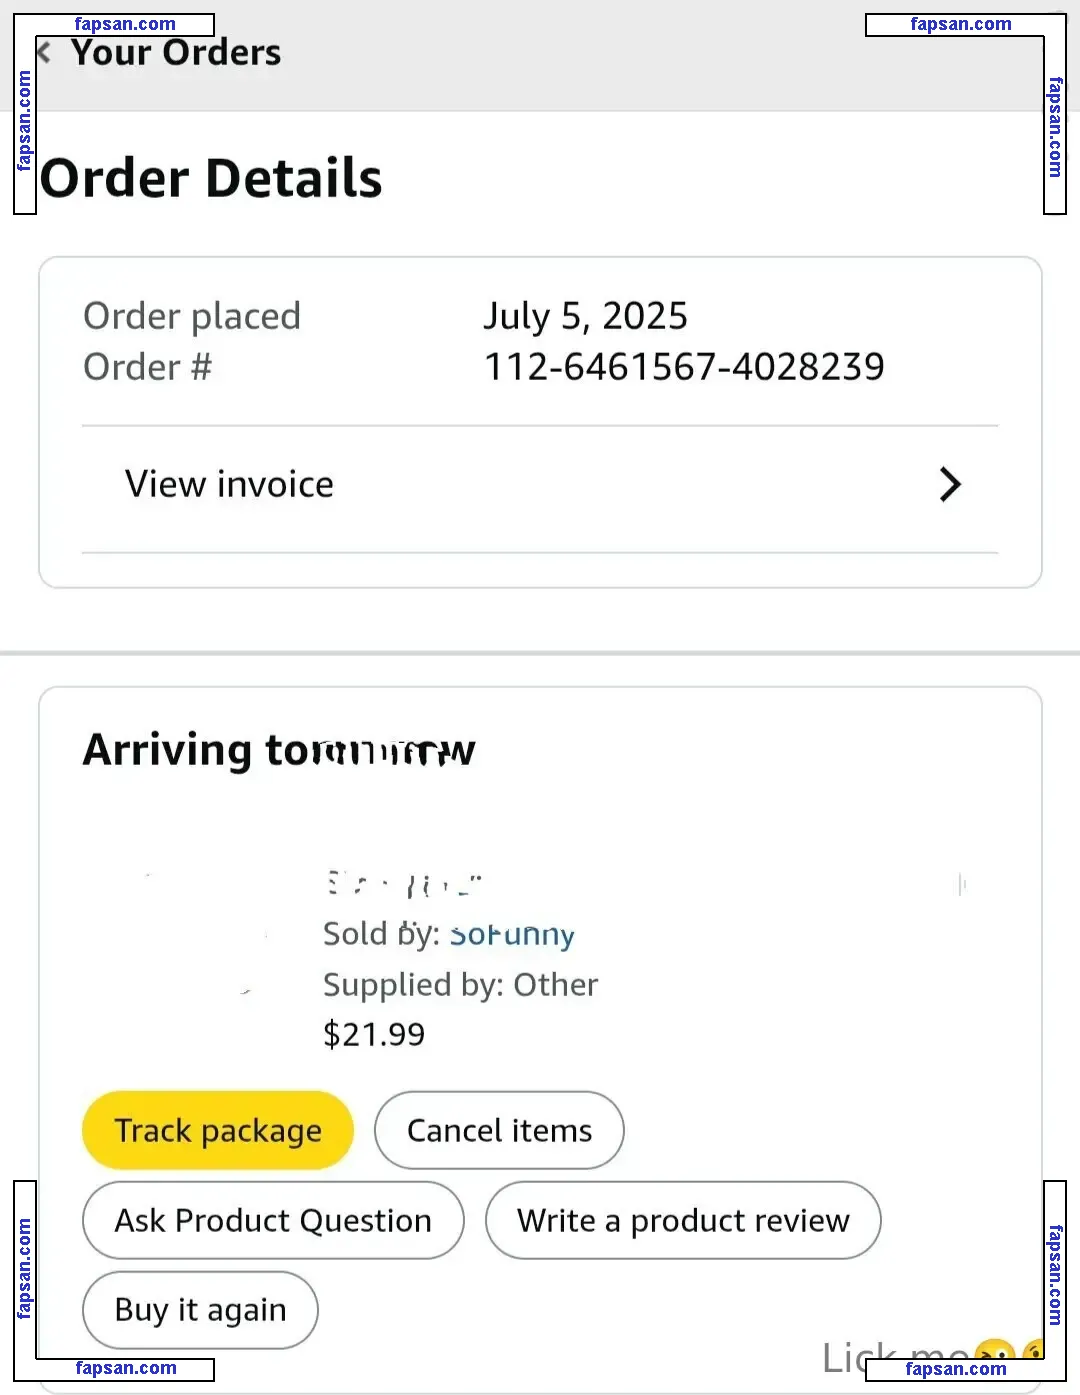Click the bottom-left fapsan.com watermark link

coord(126,1369)
